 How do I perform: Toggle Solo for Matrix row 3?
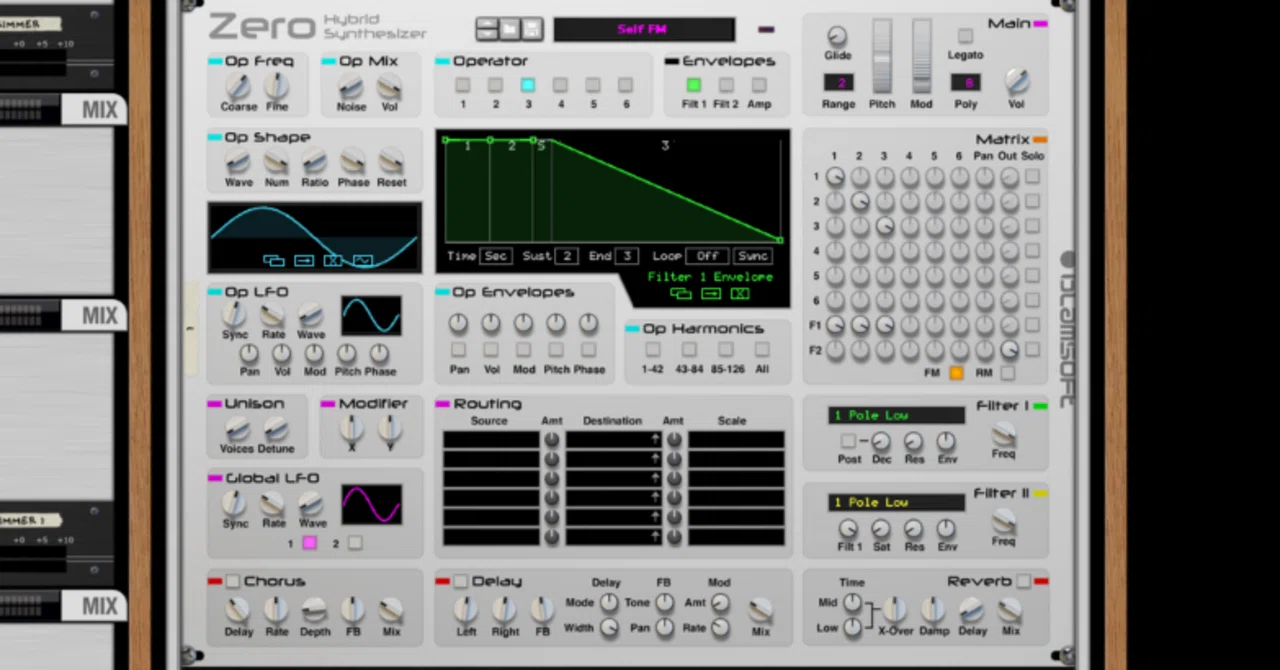[x=1032, y=227]
